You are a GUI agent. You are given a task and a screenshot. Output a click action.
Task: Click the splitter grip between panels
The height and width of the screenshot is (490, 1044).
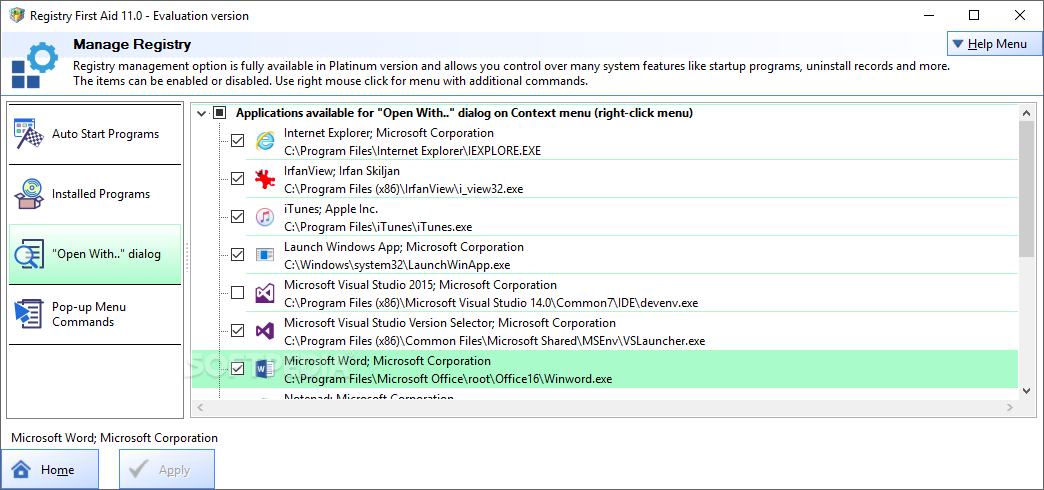(187, 258)
